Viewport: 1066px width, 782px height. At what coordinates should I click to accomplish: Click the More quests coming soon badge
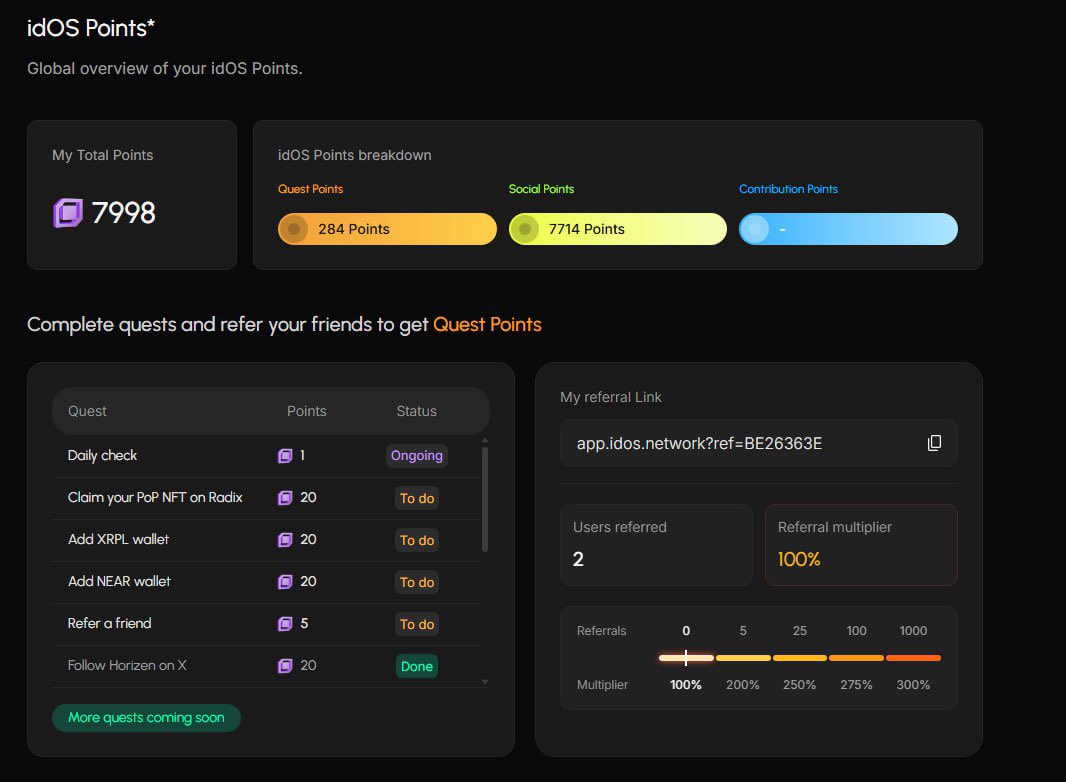146,717
